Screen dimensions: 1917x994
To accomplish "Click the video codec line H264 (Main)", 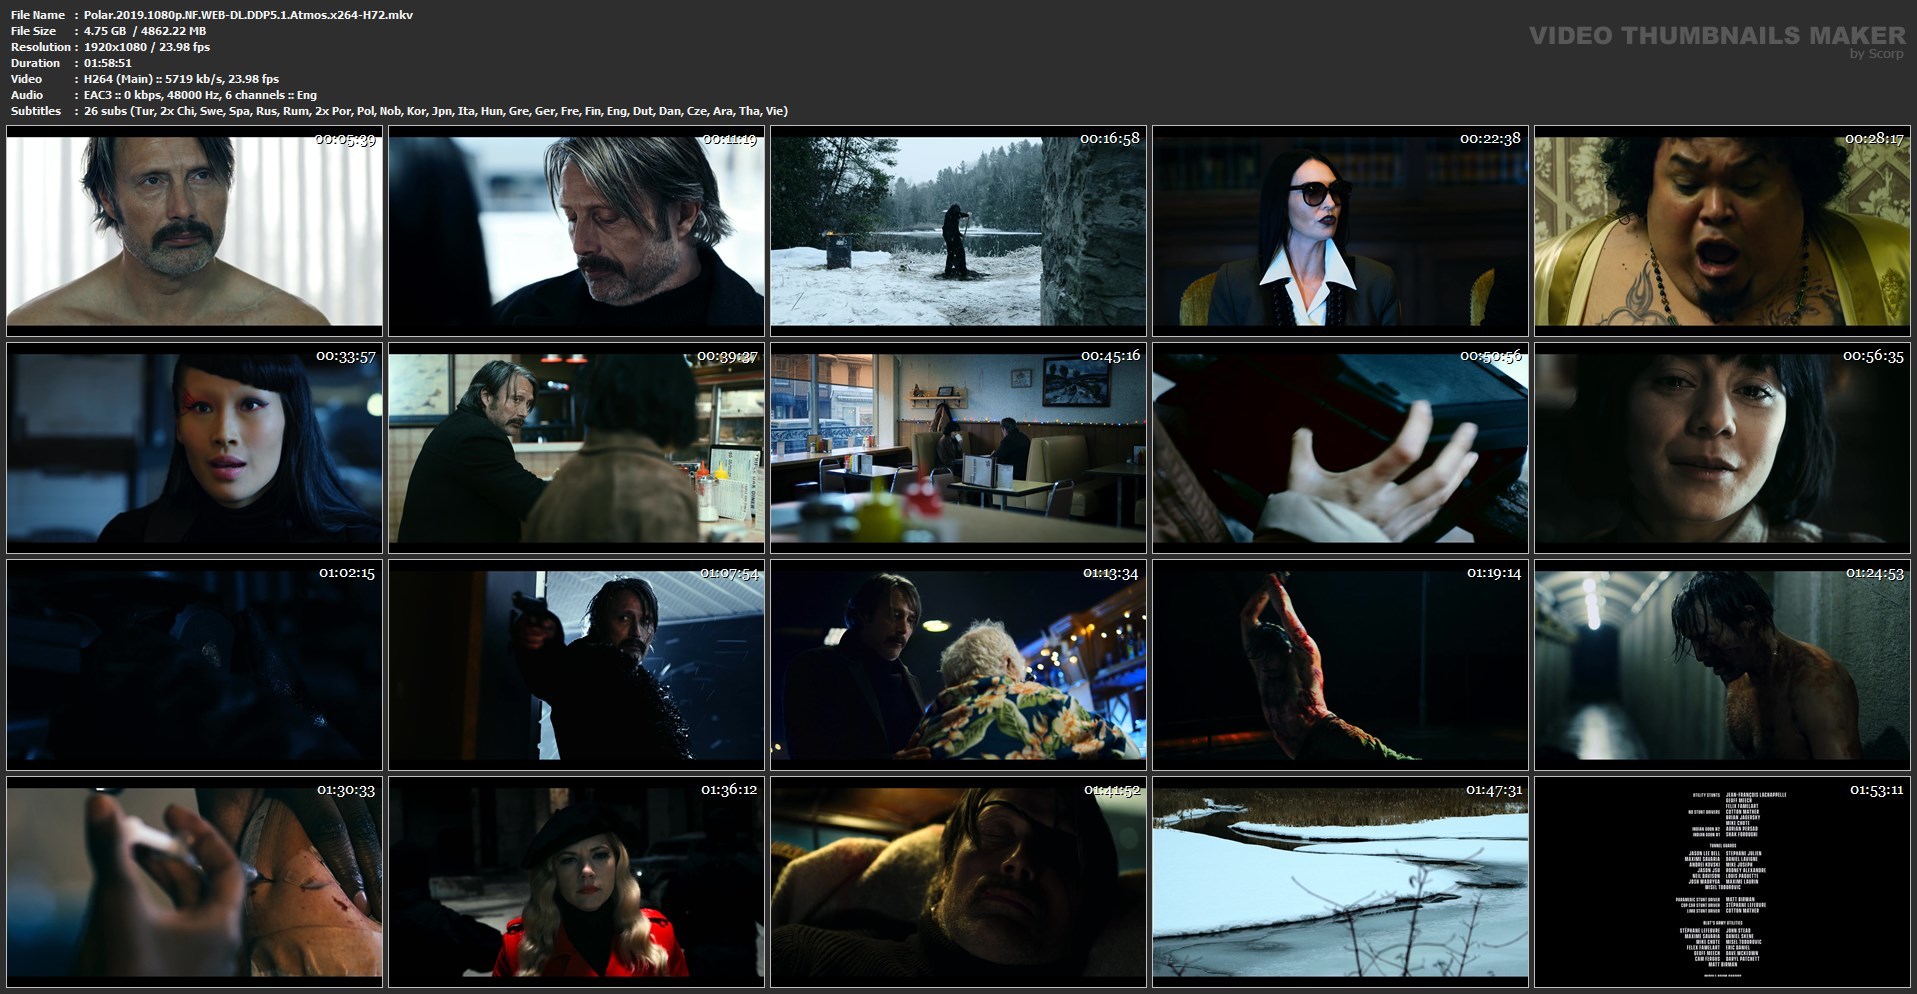I will [181, 79].
